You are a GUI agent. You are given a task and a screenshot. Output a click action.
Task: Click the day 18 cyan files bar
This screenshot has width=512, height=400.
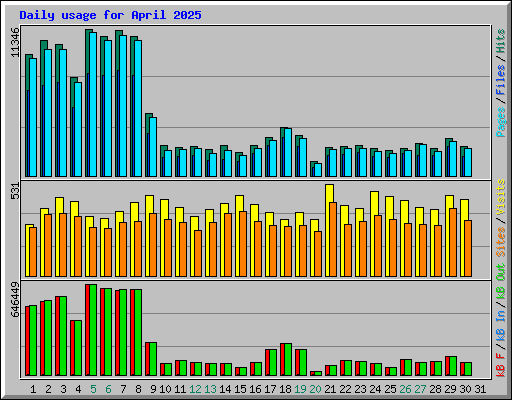point(288,152)
